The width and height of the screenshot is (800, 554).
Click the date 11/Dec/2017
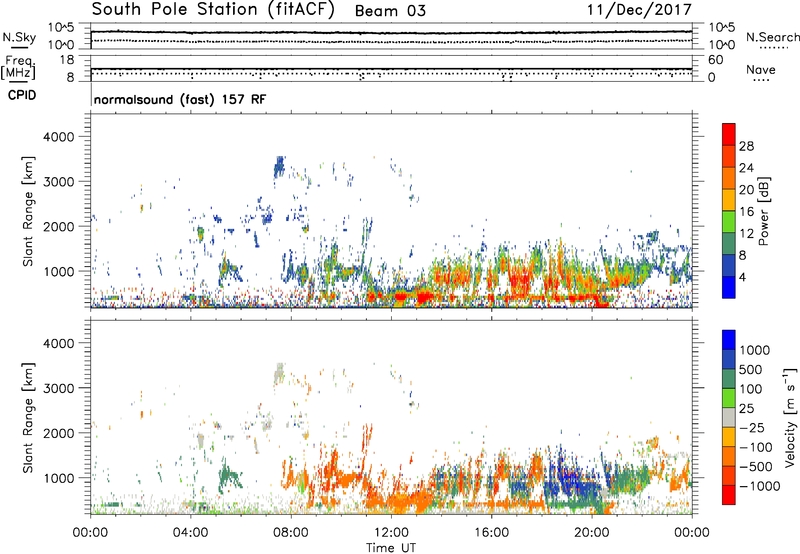point(639,10)
